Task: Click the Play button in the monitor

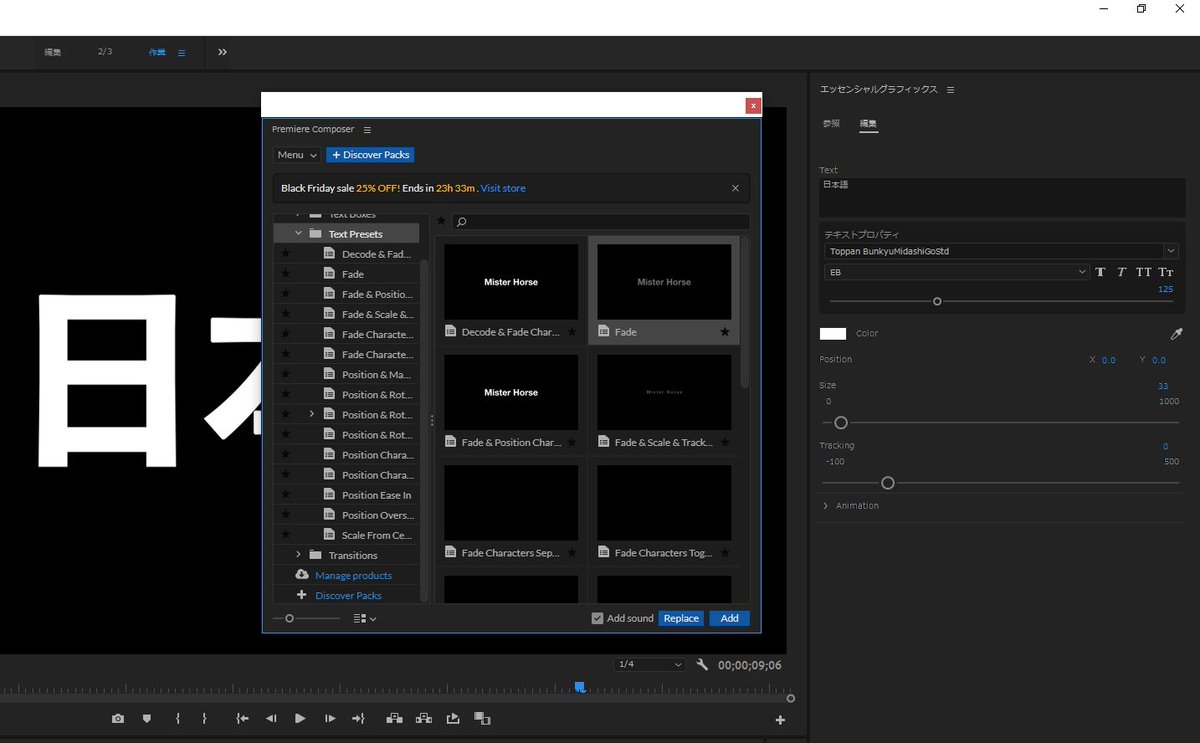Action: [300, 718]
